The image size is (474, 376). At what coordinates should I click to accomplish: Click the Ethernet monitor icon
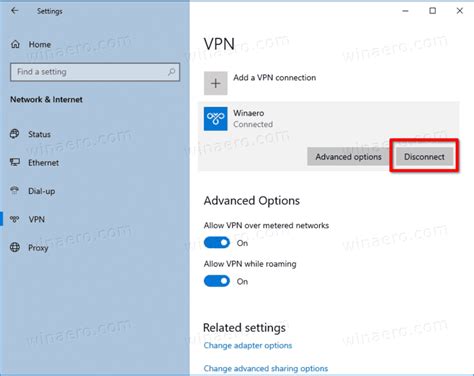15,162
